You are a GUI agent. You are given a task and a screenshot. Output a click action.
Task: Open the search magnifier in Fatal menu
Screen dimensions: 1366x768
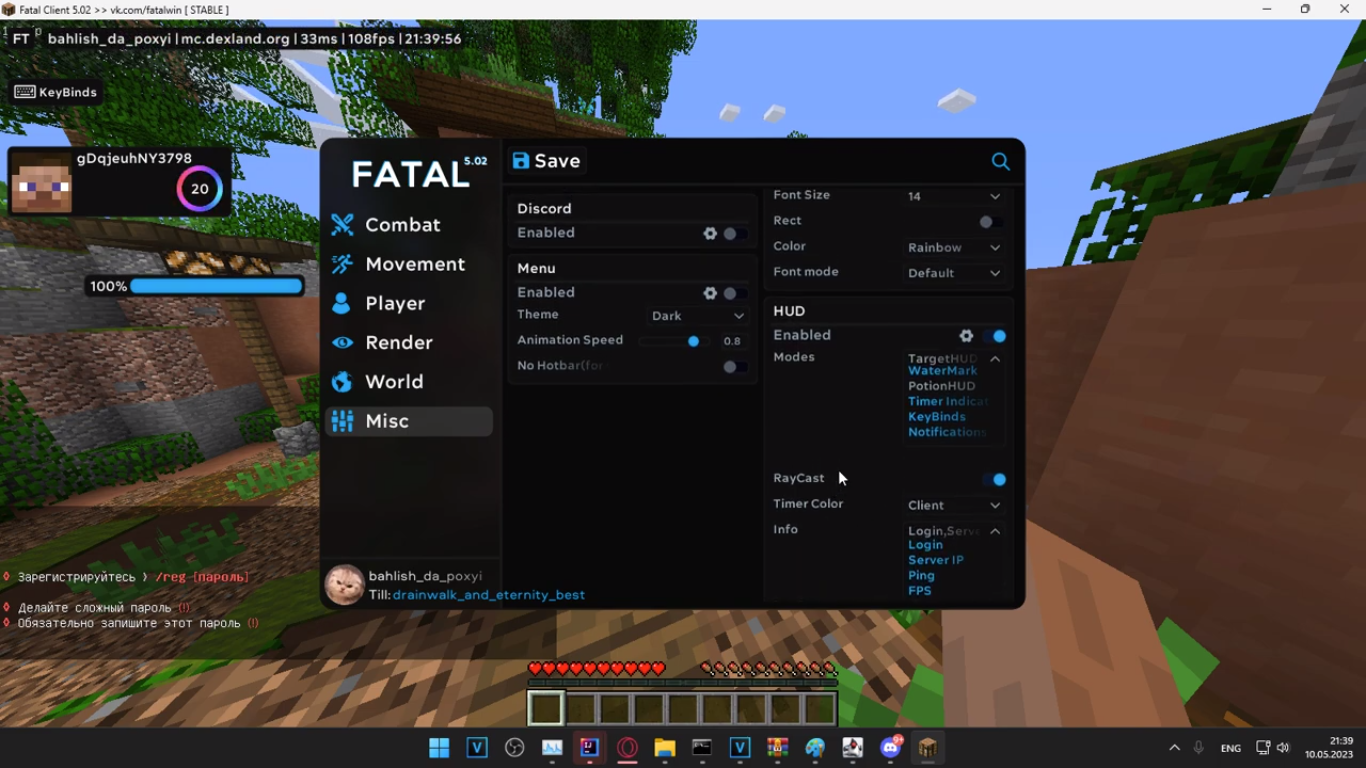tap(1000, 161)
